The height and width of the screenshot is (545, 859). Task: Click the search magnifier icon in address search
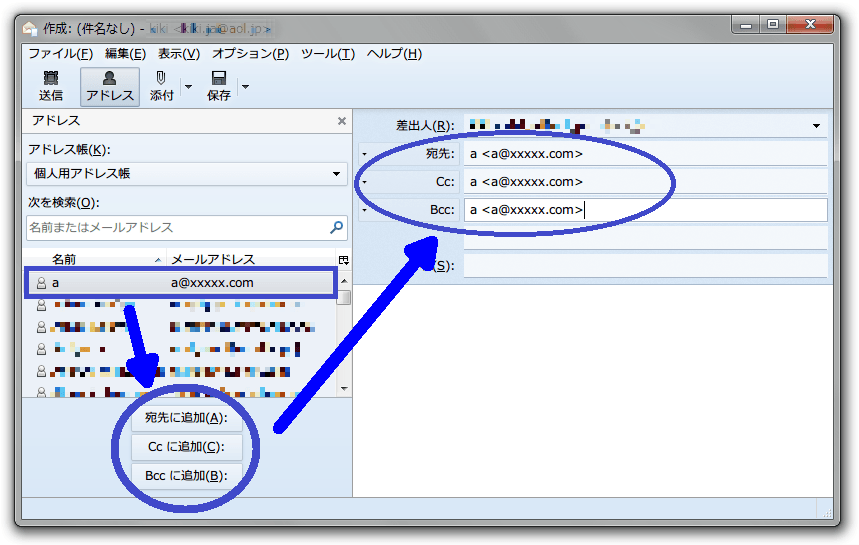click(x=336, y=227)
